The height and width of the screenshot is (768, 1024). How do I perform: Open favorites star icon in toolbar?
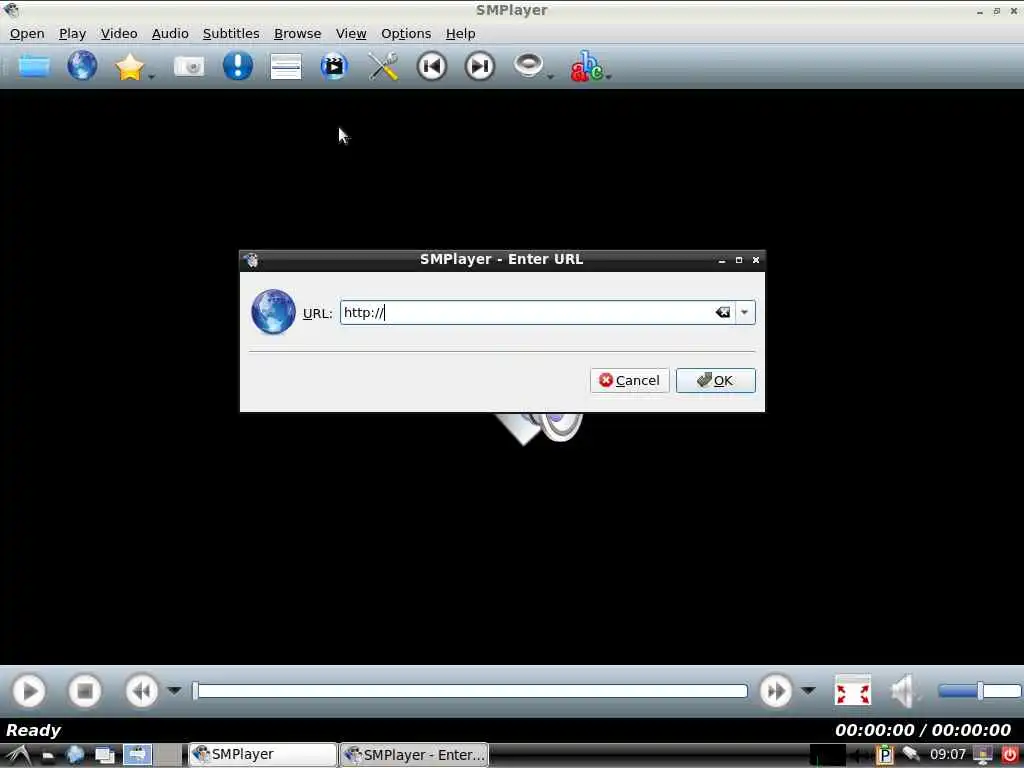click(x=129, y=67)
